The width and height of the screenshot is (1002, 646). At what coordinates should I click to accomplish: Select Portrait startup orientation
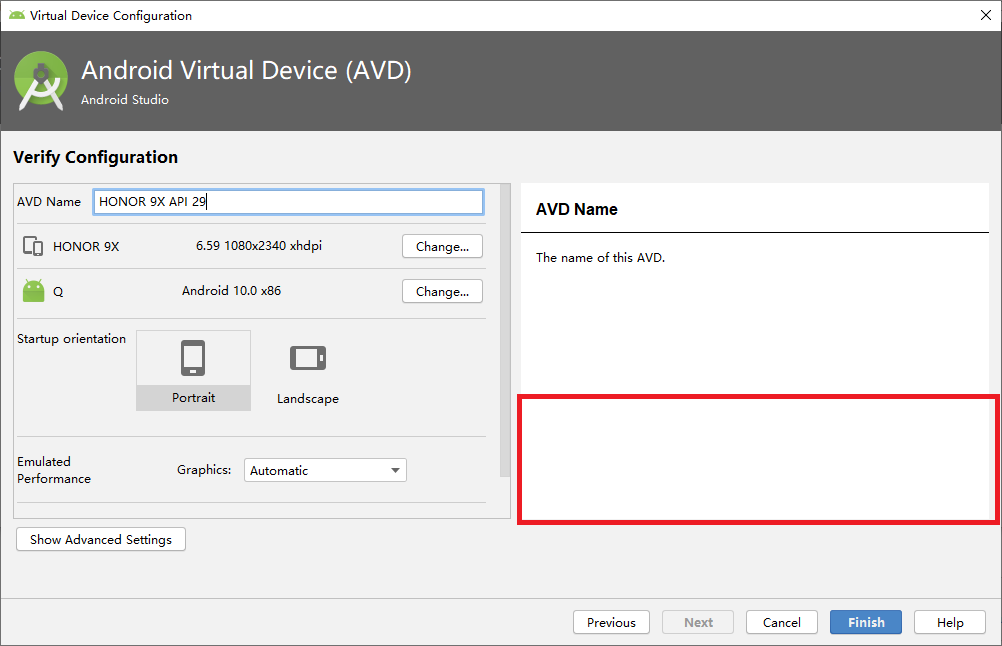click(x=194, y=371)
